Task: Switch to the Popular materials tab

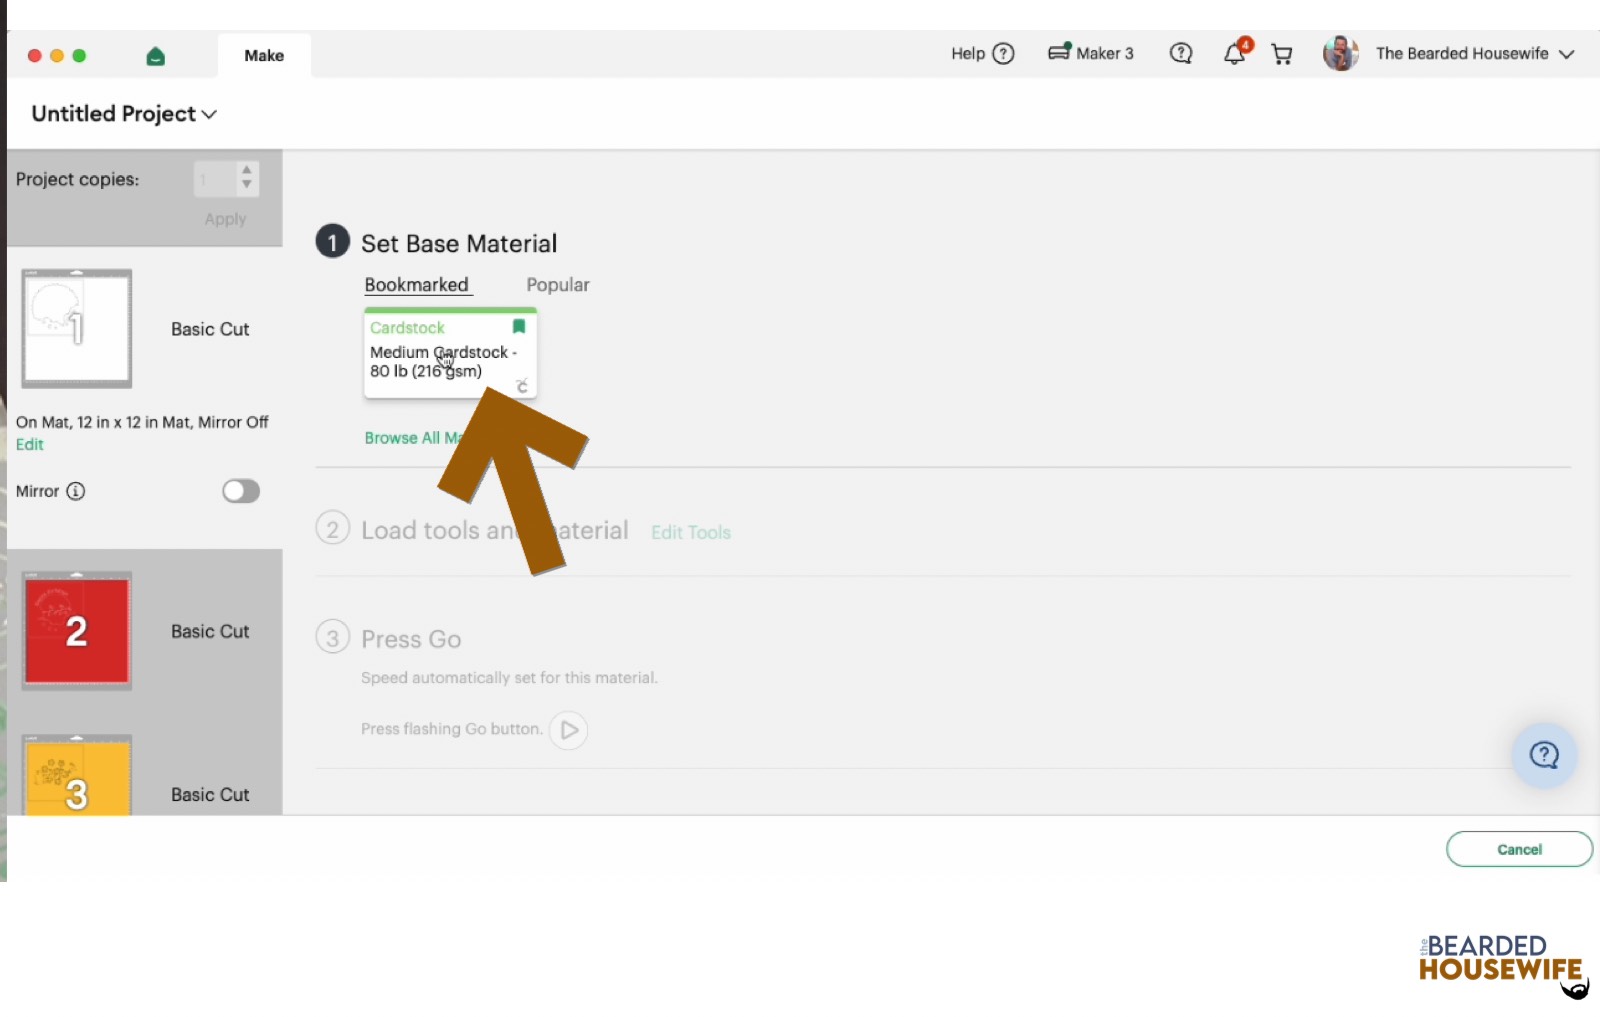Action: coord(558,285)
